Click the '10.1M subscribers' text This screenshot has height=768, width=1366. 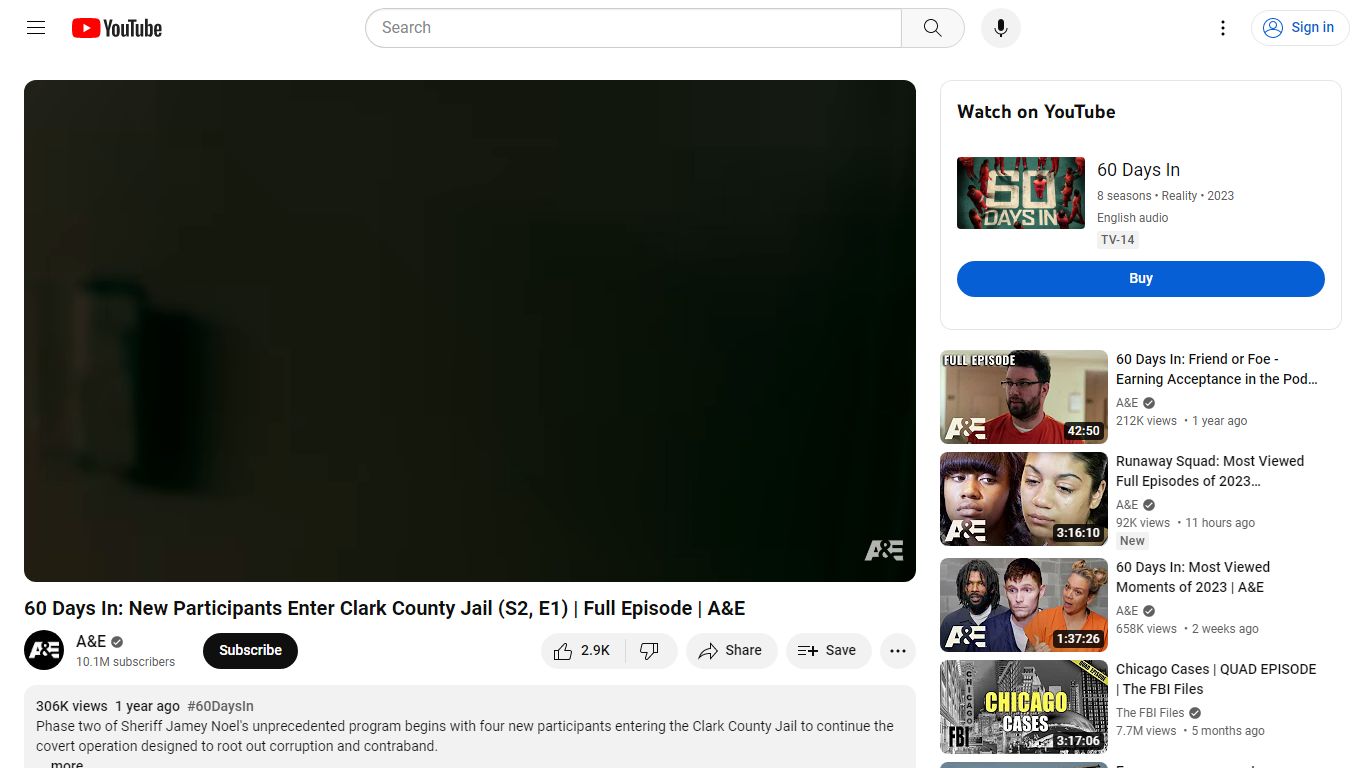click(x=126, y=662)
